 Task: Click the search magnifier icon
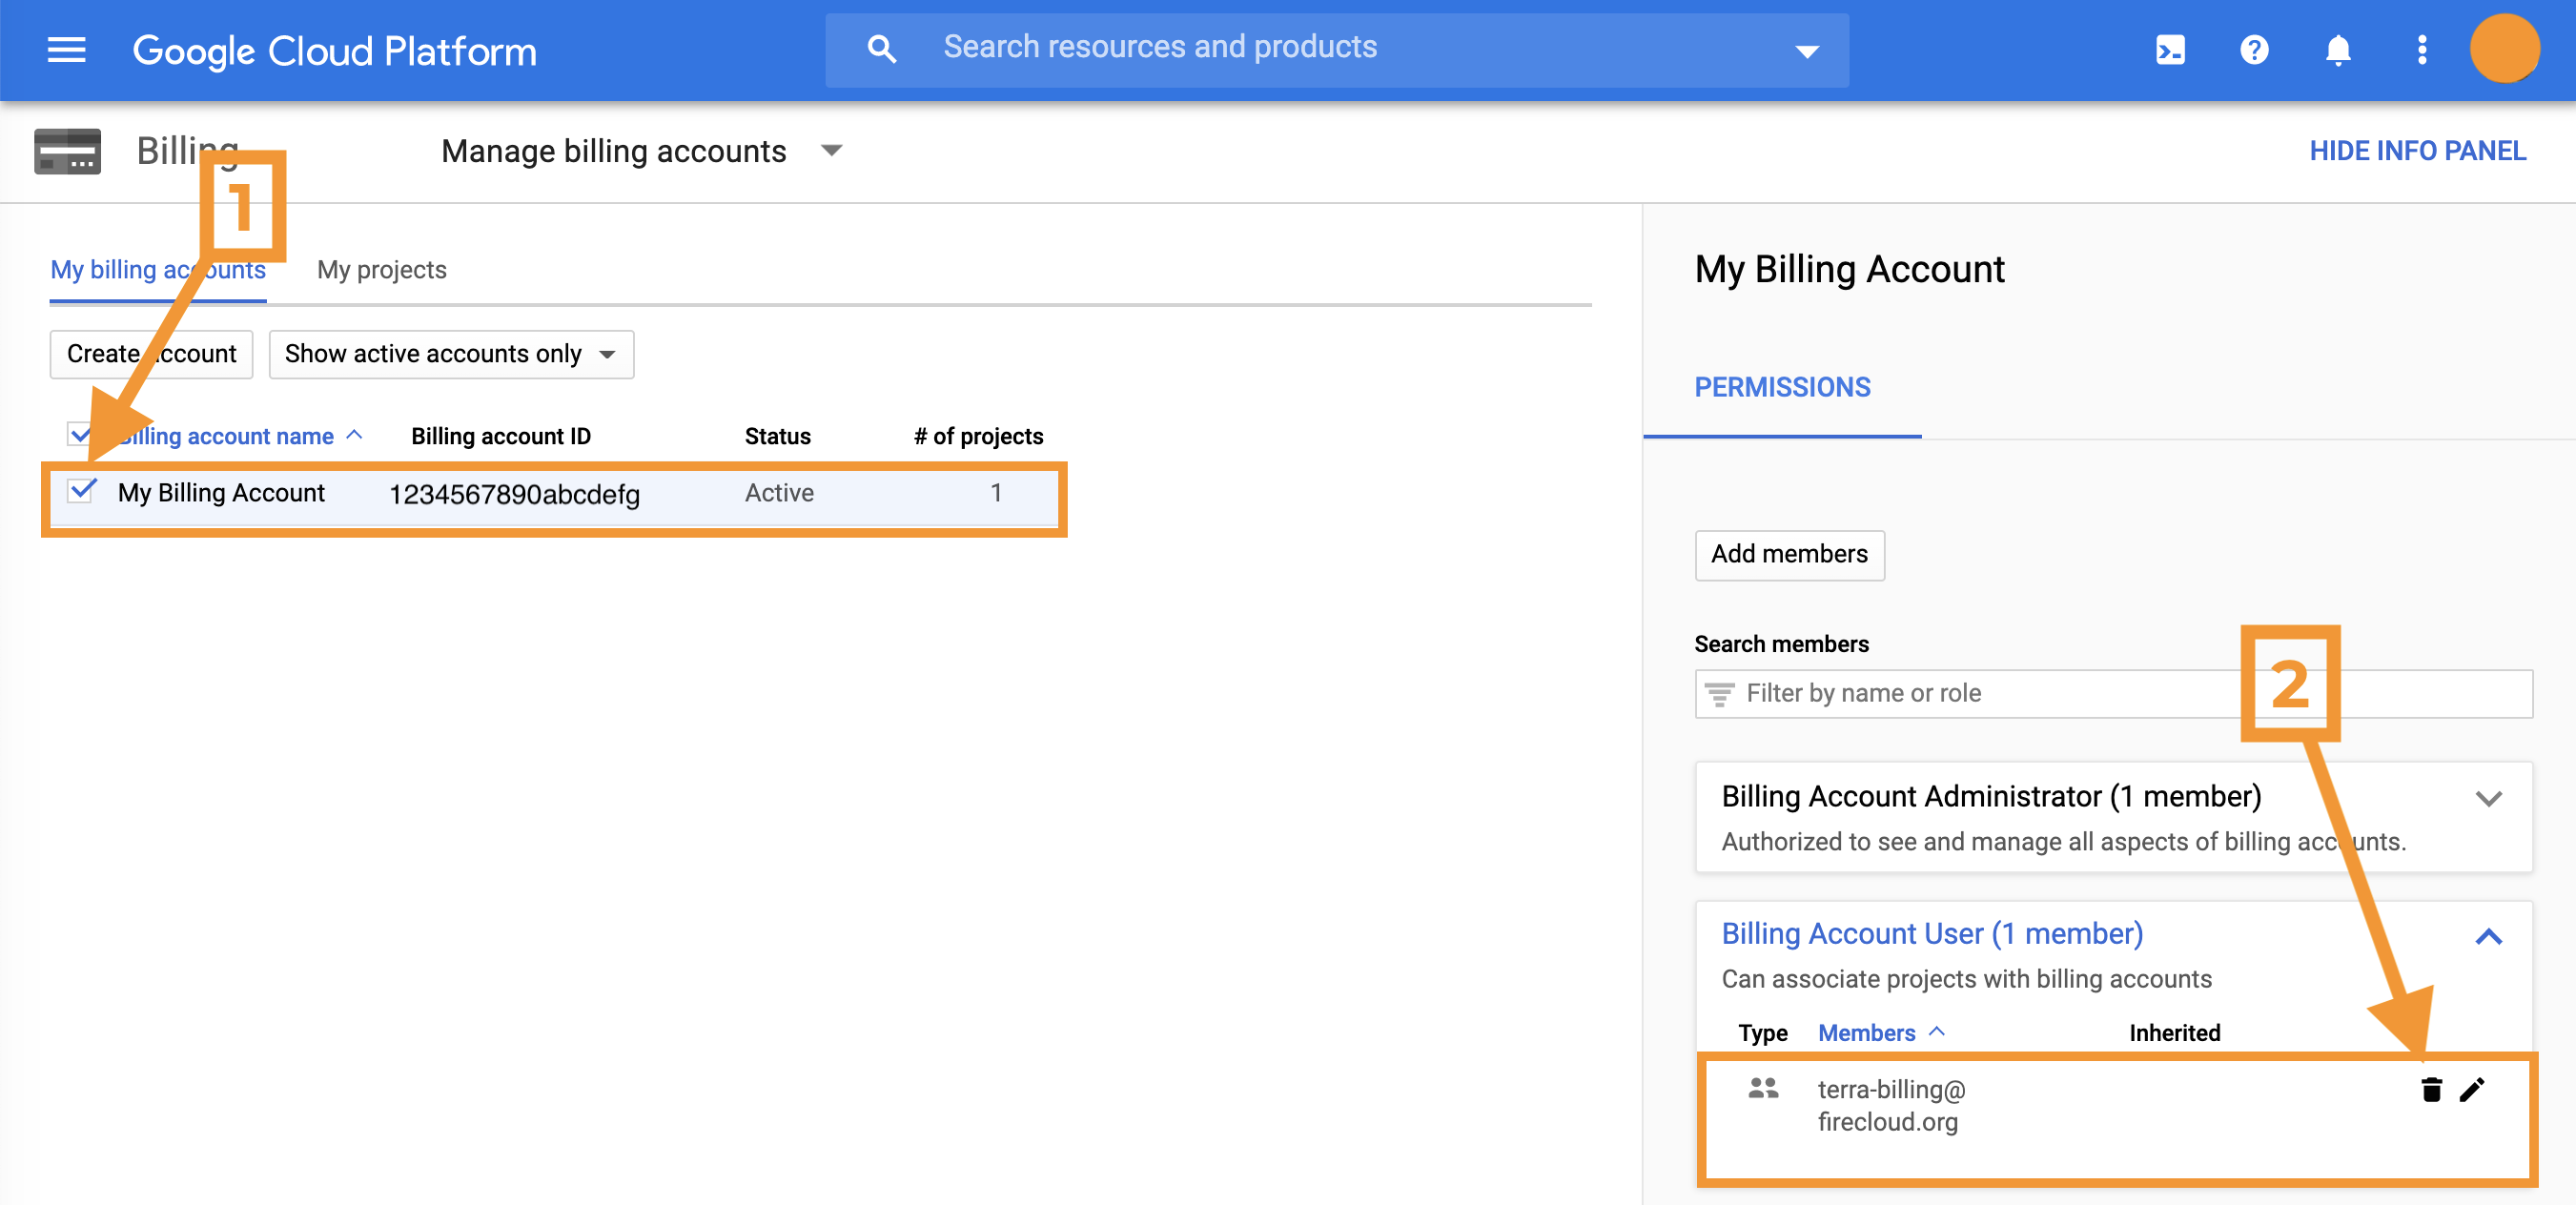[x=880, y=49]
